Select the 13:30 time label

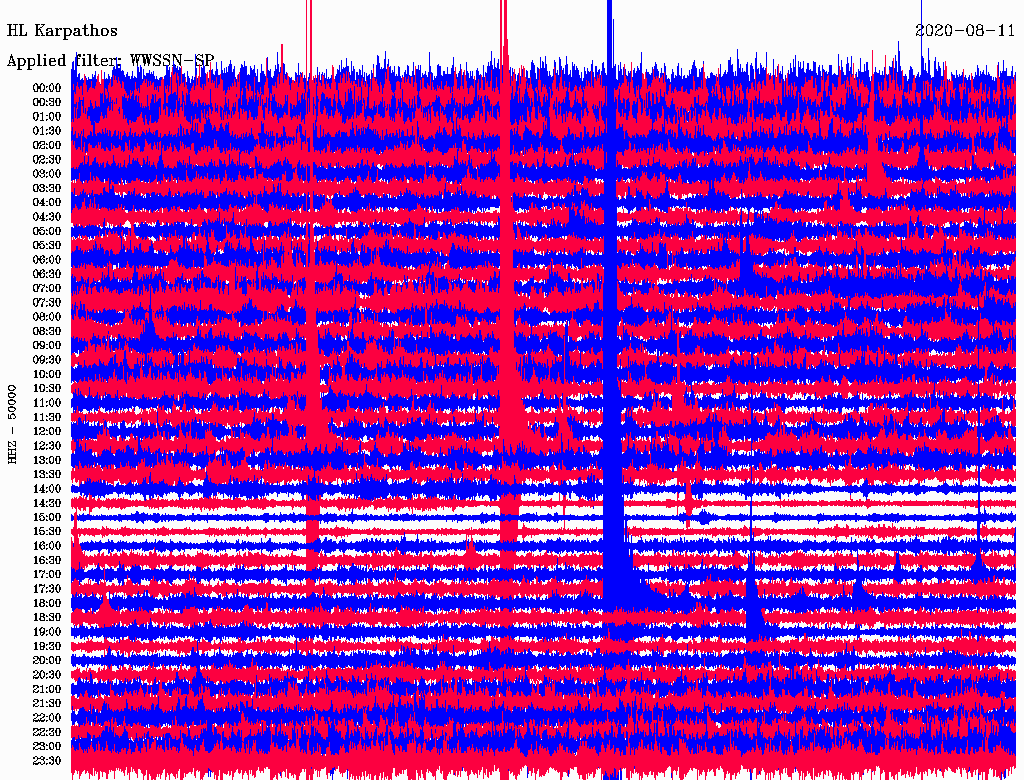point(47,475)
